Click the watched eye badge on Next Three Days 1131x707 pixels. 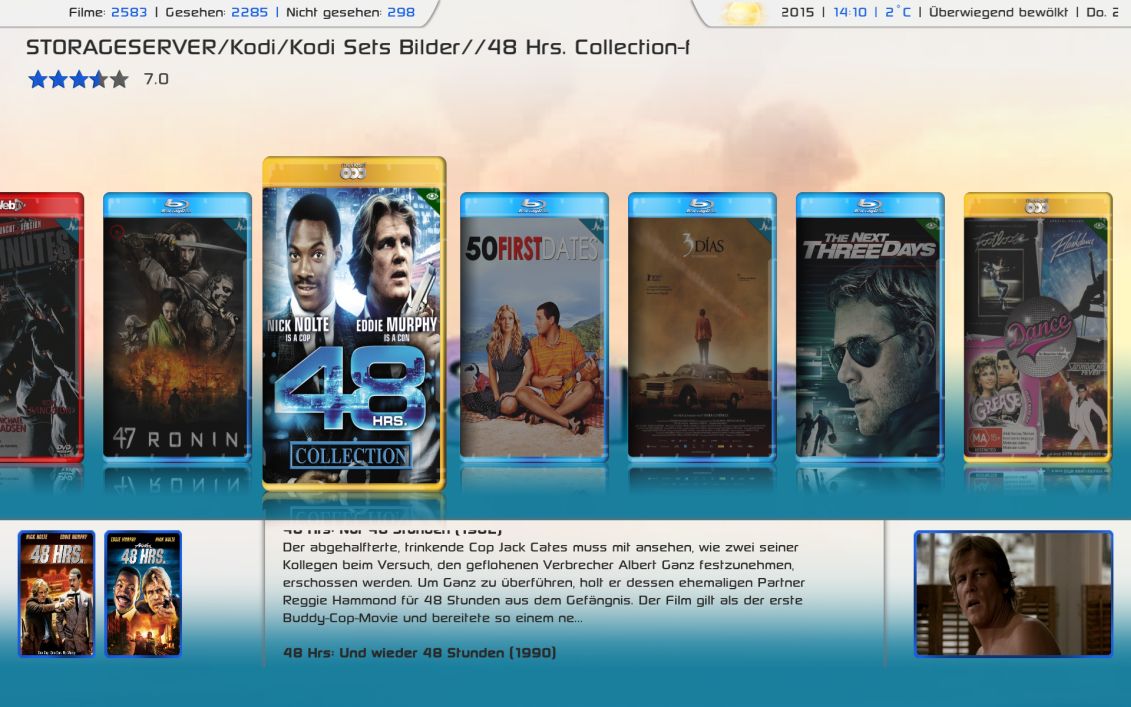pyautogui.click(x=933, y=226)
